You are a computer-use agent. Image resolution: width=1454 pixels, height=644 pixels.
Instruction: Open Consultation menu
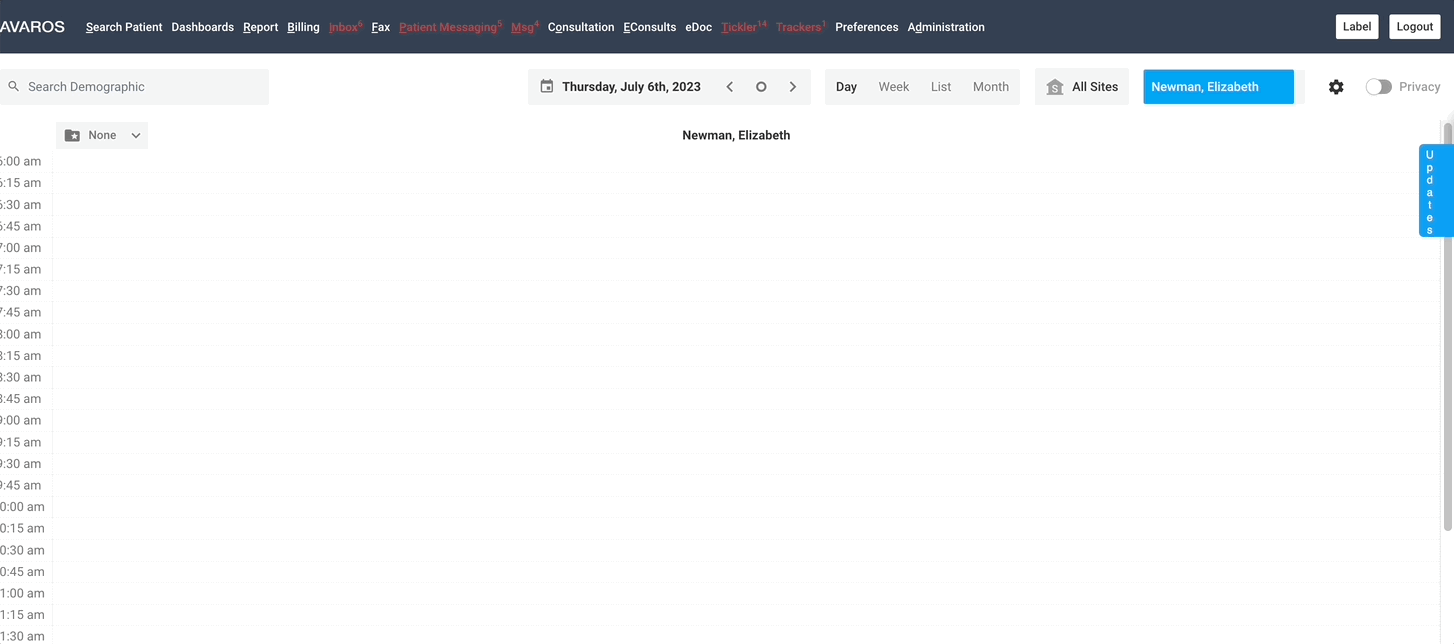(581, 27)
